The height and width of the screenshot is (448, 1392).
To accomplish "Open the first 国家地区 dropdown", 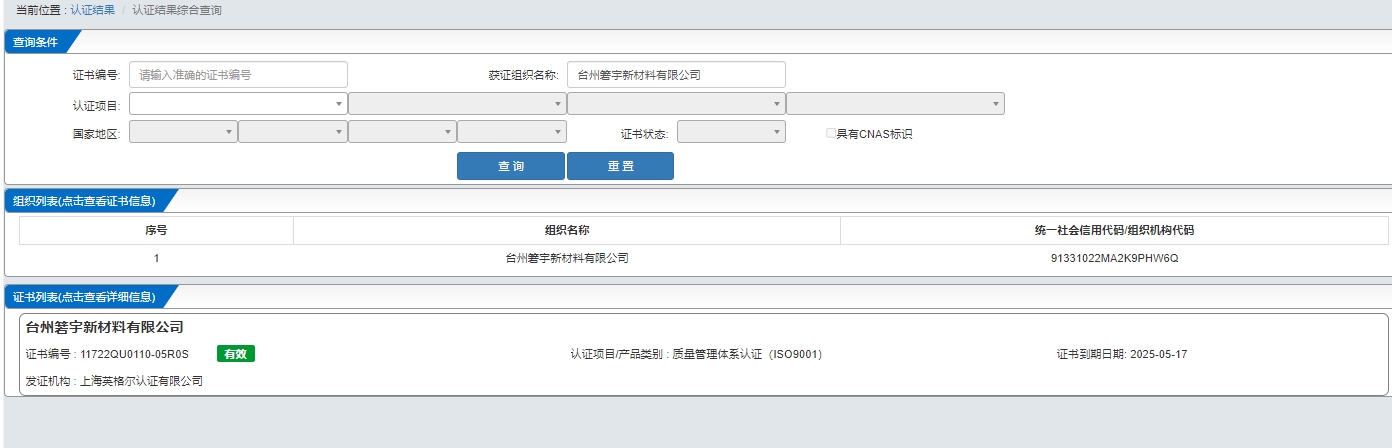I will [x=183, y=132].
